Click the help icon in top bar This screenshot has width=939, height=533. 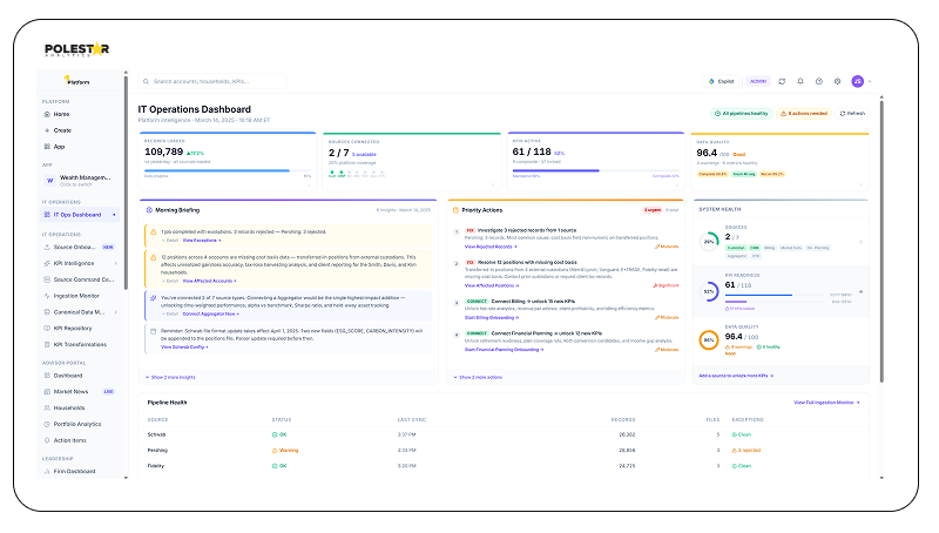(x=819, y=81)
